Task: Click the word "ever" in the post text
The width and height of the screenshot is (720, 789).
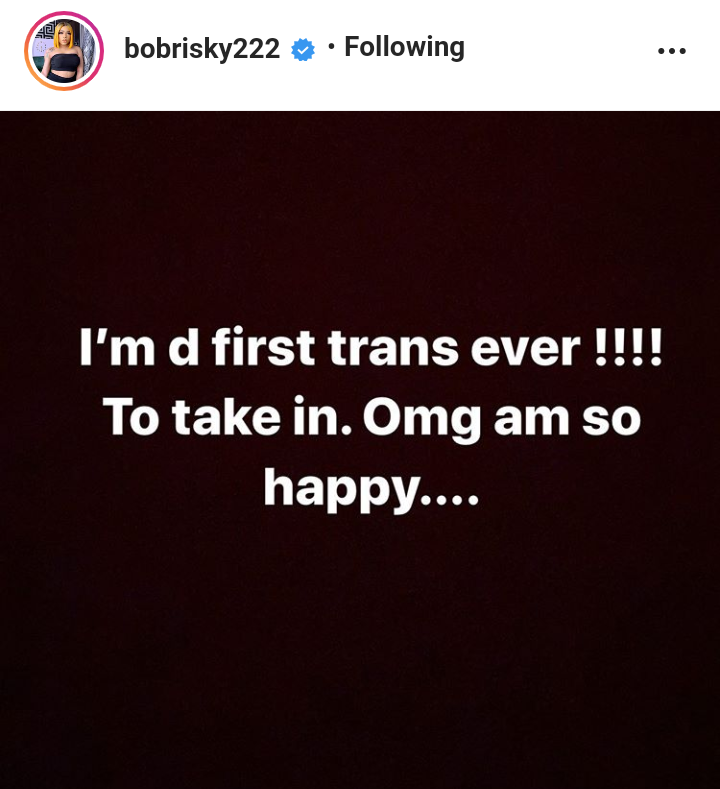Action: 525,349
